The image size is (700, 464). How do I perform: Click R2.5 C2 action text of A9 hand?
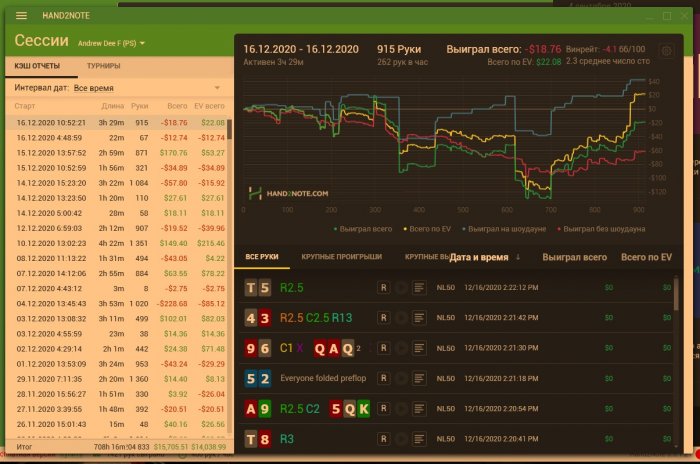(300, 409)
